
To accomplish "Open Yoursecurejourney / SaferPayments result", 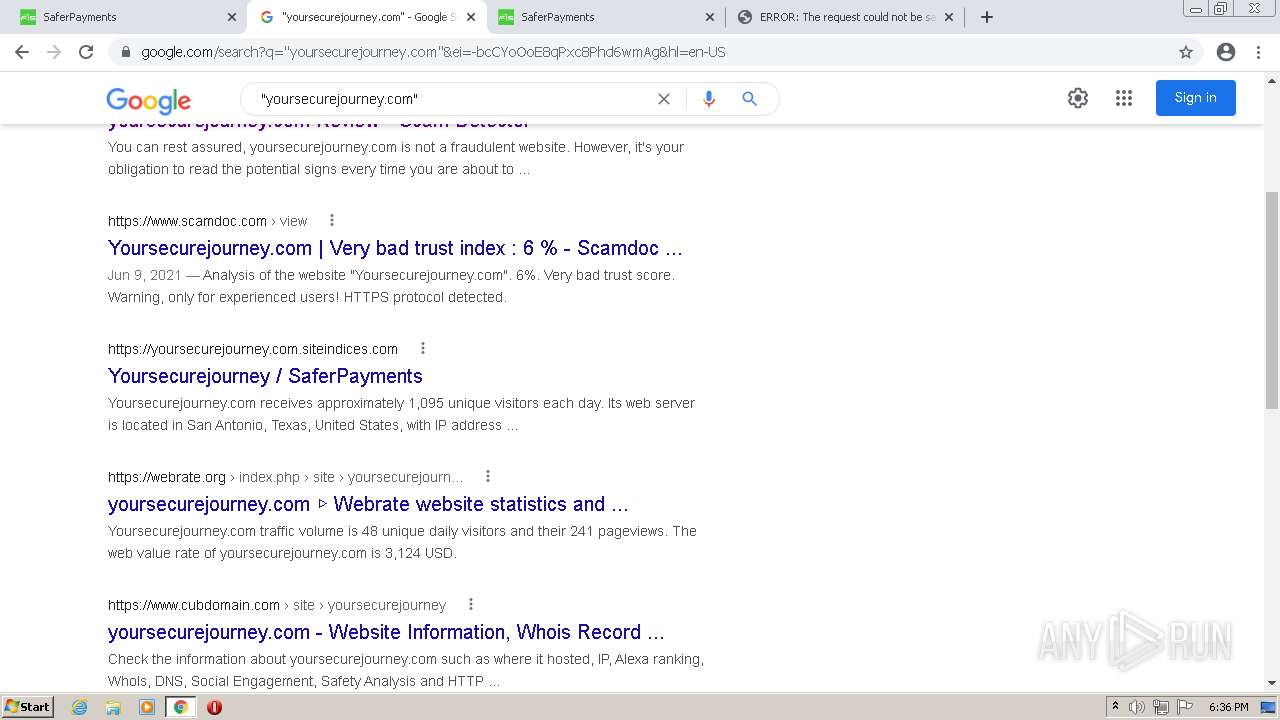I will pos(265,376).
